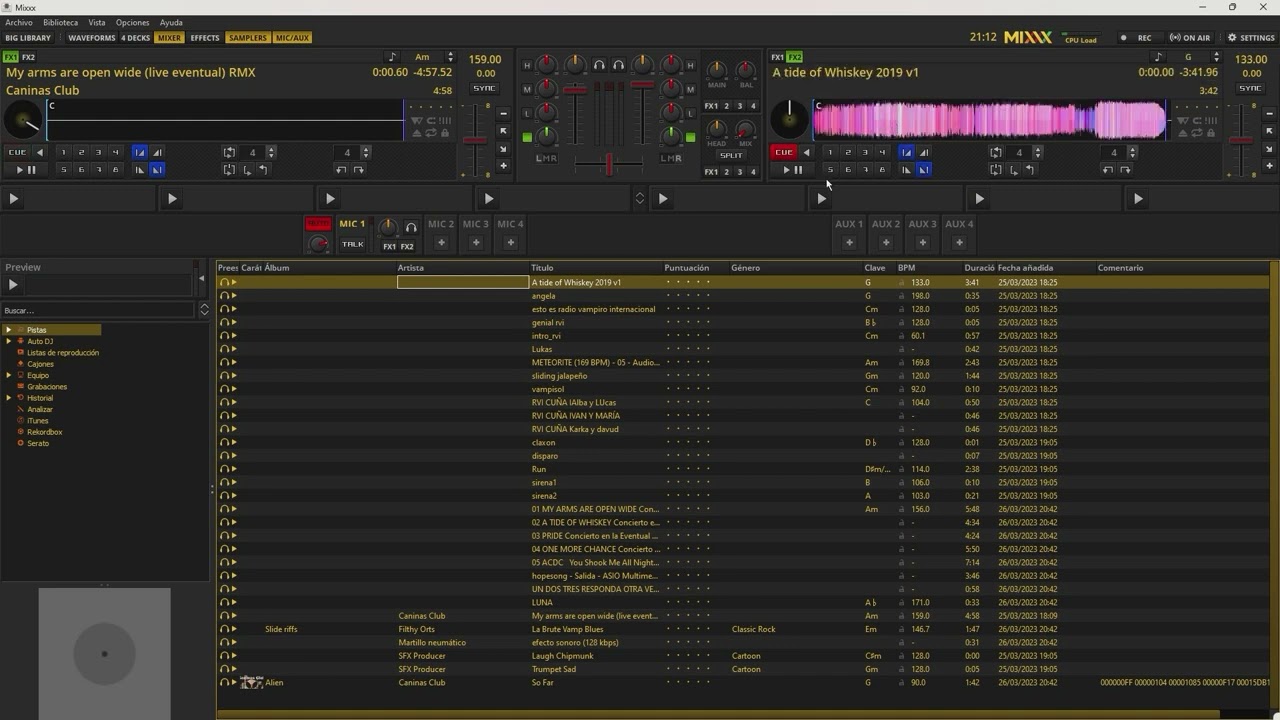
Task: Toggle play/pause on the left deck
Action: (25, 170)
